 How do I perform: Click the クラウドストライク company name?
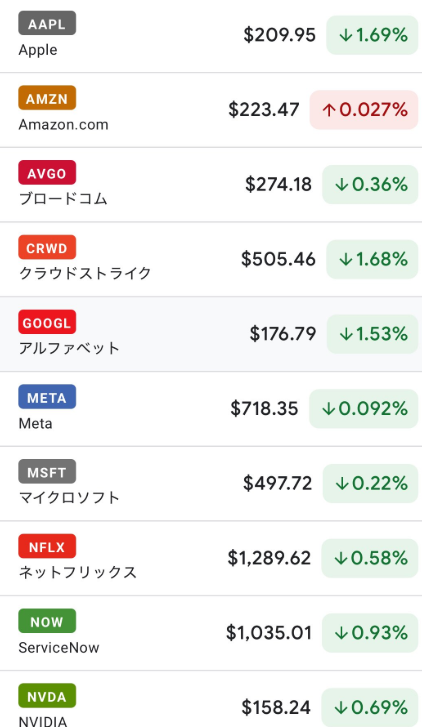coord(85,274)
